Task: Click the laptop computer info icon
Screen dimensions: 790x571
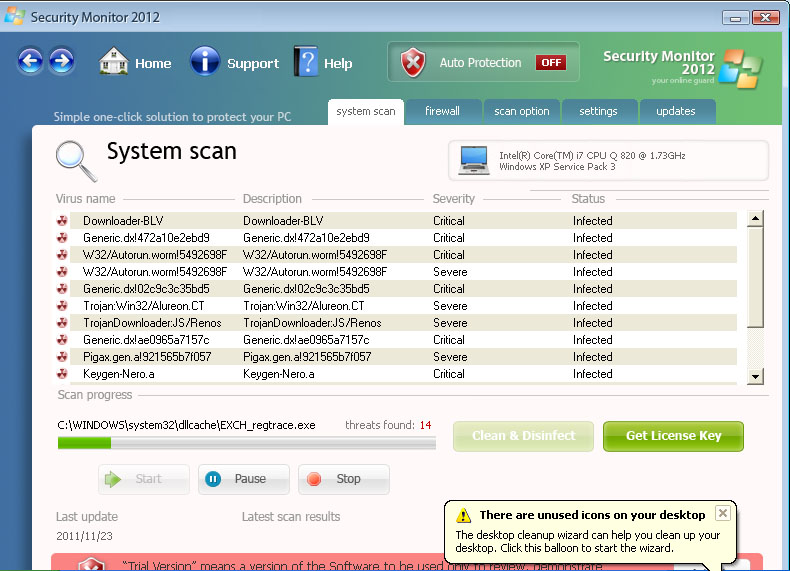Action: pyautogui.click(x=474, y=160)
